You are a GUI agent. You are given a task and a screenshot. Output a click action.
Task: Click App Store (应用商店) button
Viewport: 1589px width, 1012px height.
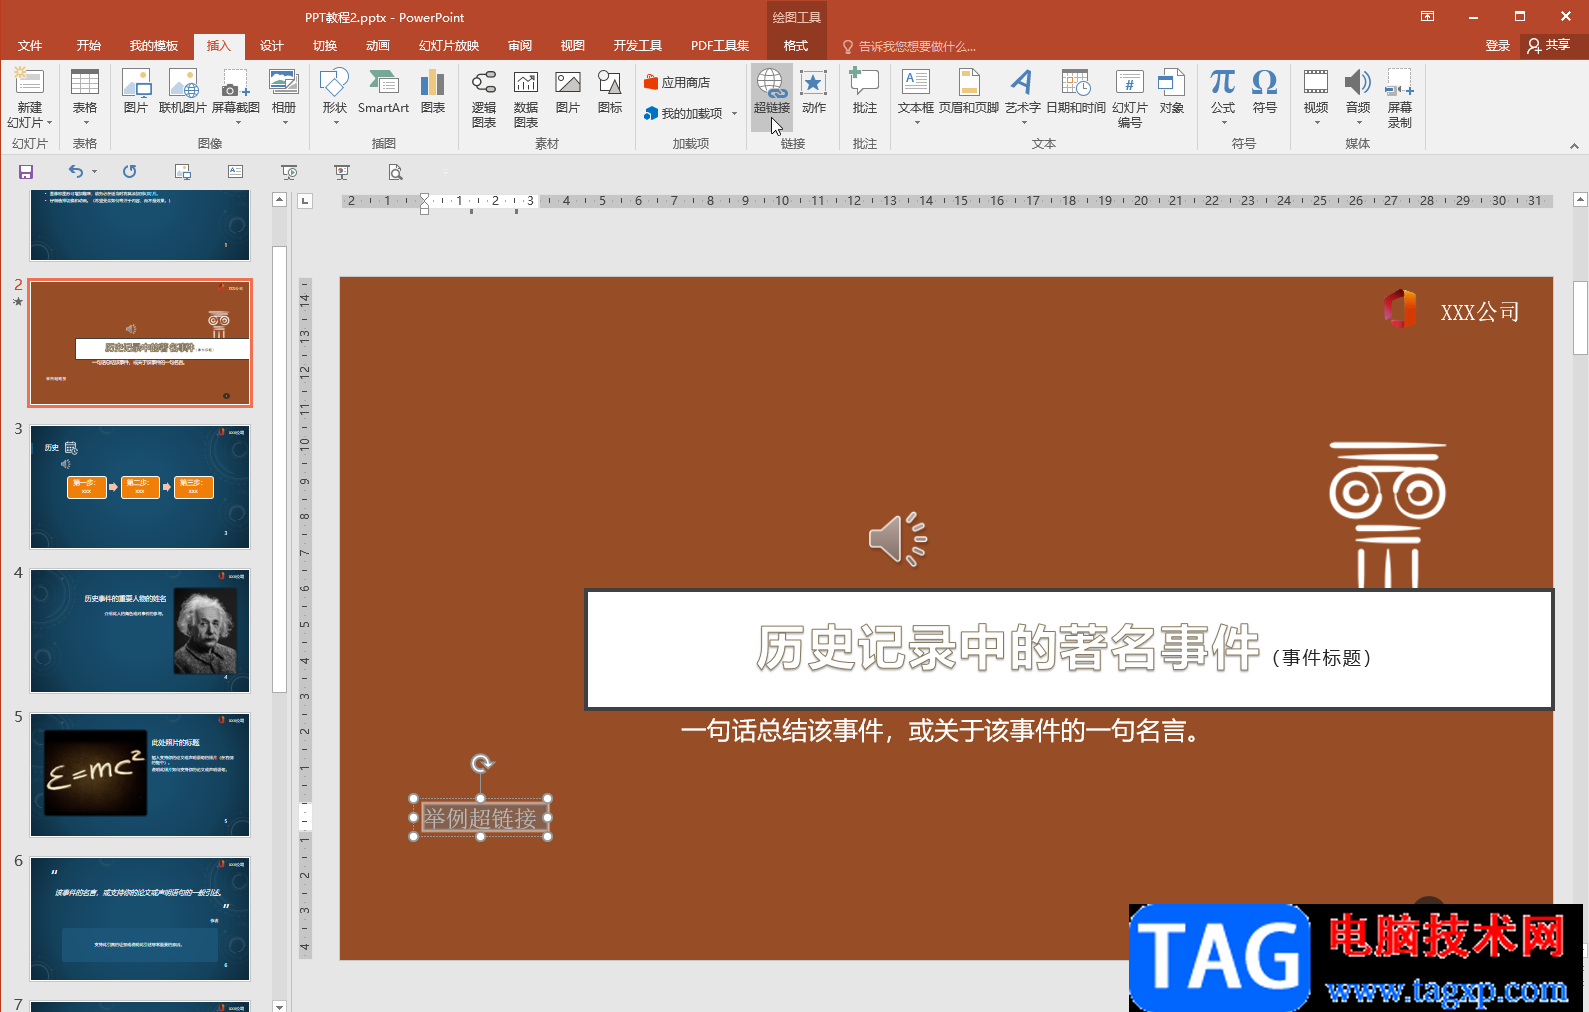pyautogui.click(x=677, y=82)
